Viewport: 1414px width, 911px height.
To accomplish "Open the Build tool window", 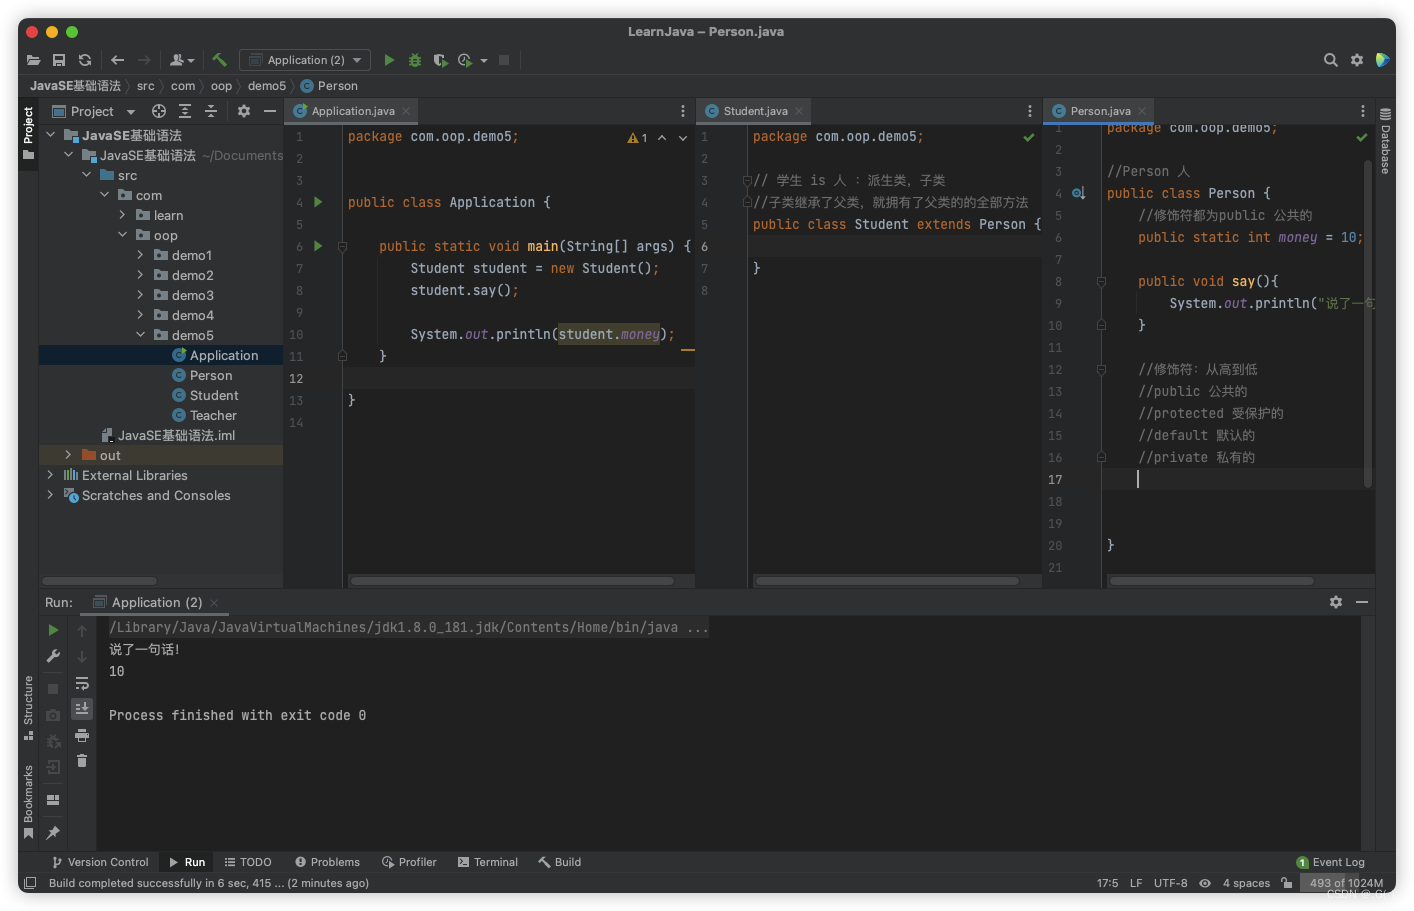I will (x=560, y=862).
